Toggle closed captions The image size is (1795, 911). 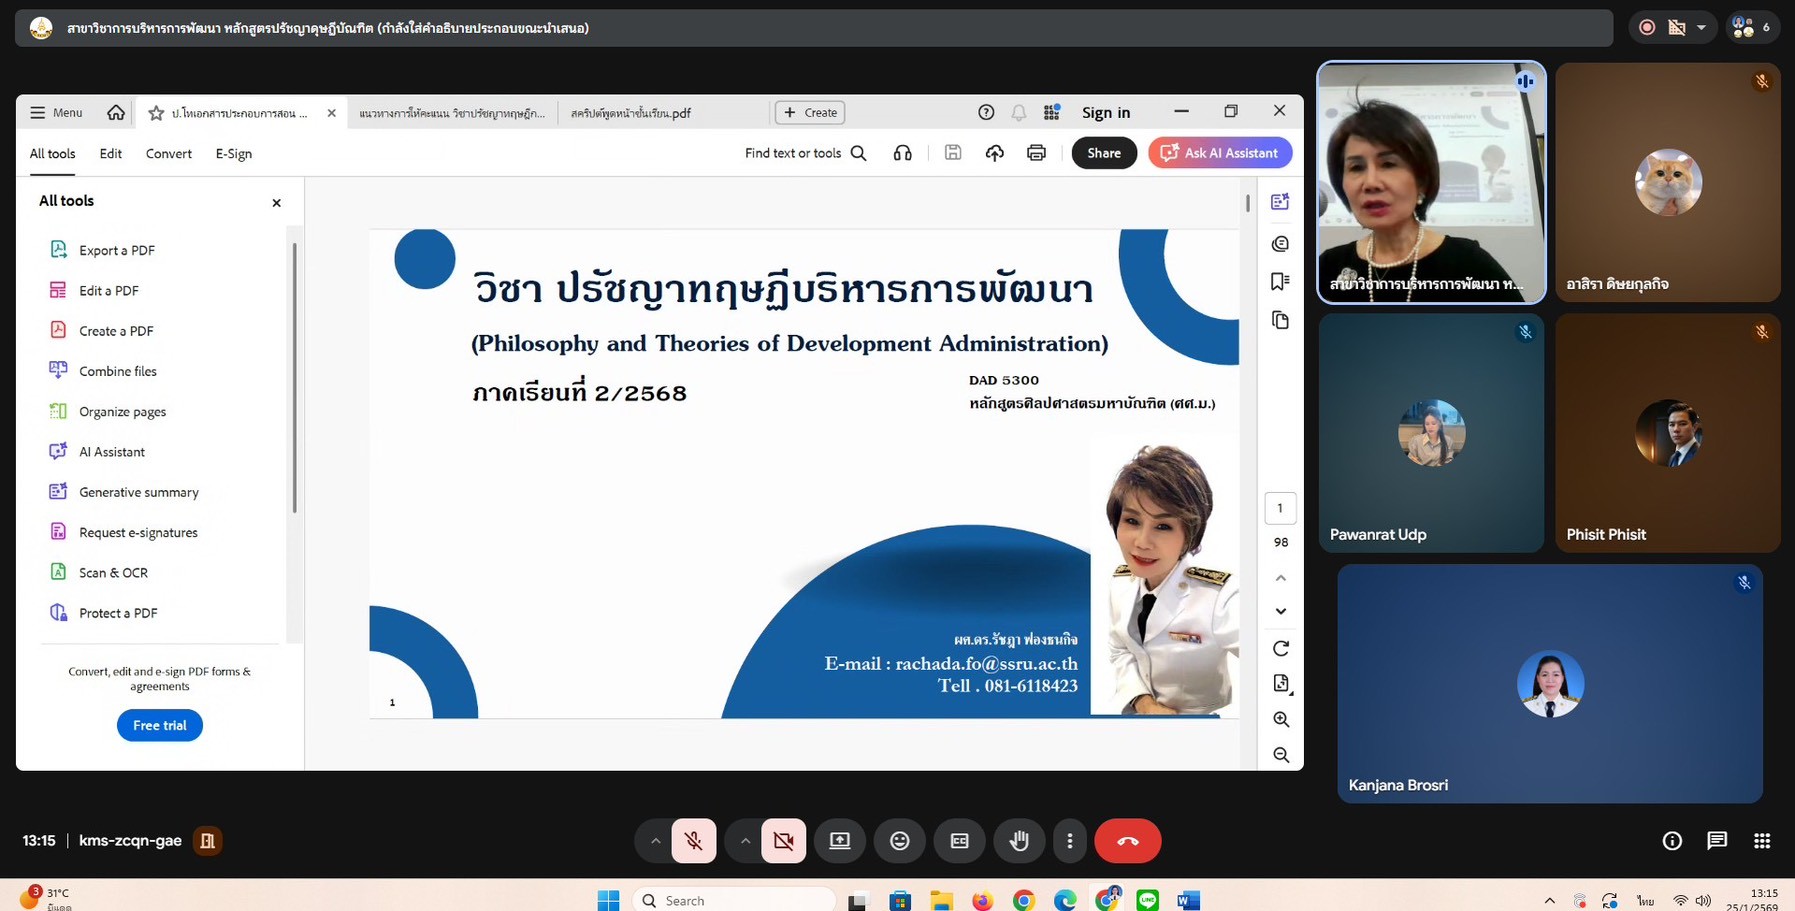[959, 841]
